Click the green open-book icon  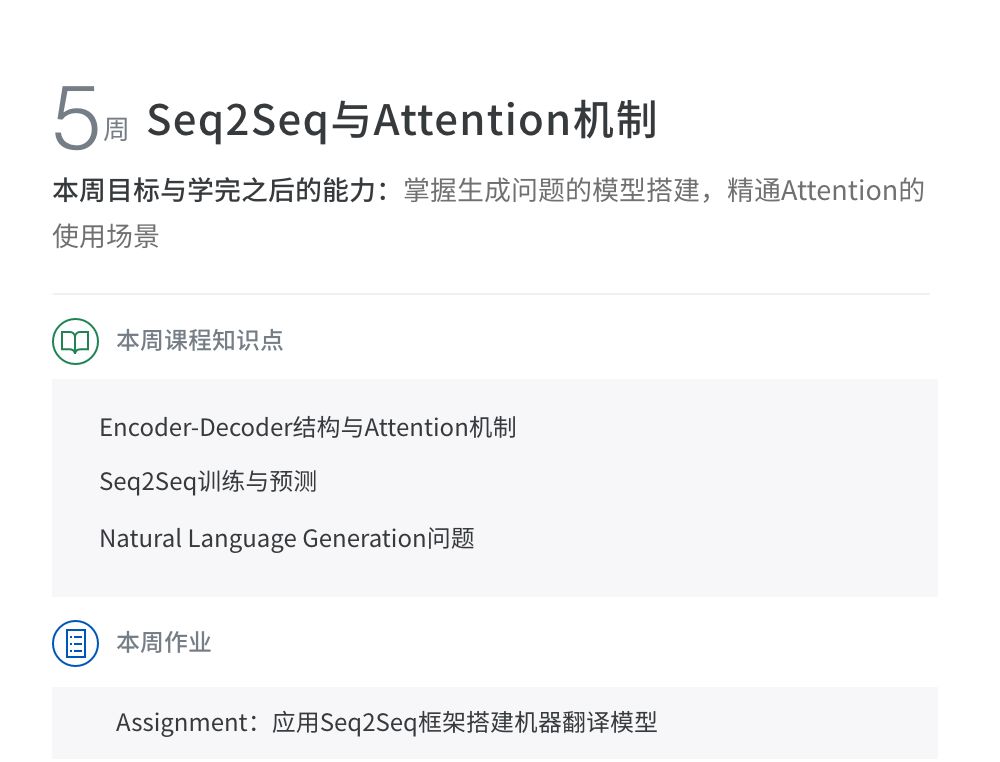75,342
